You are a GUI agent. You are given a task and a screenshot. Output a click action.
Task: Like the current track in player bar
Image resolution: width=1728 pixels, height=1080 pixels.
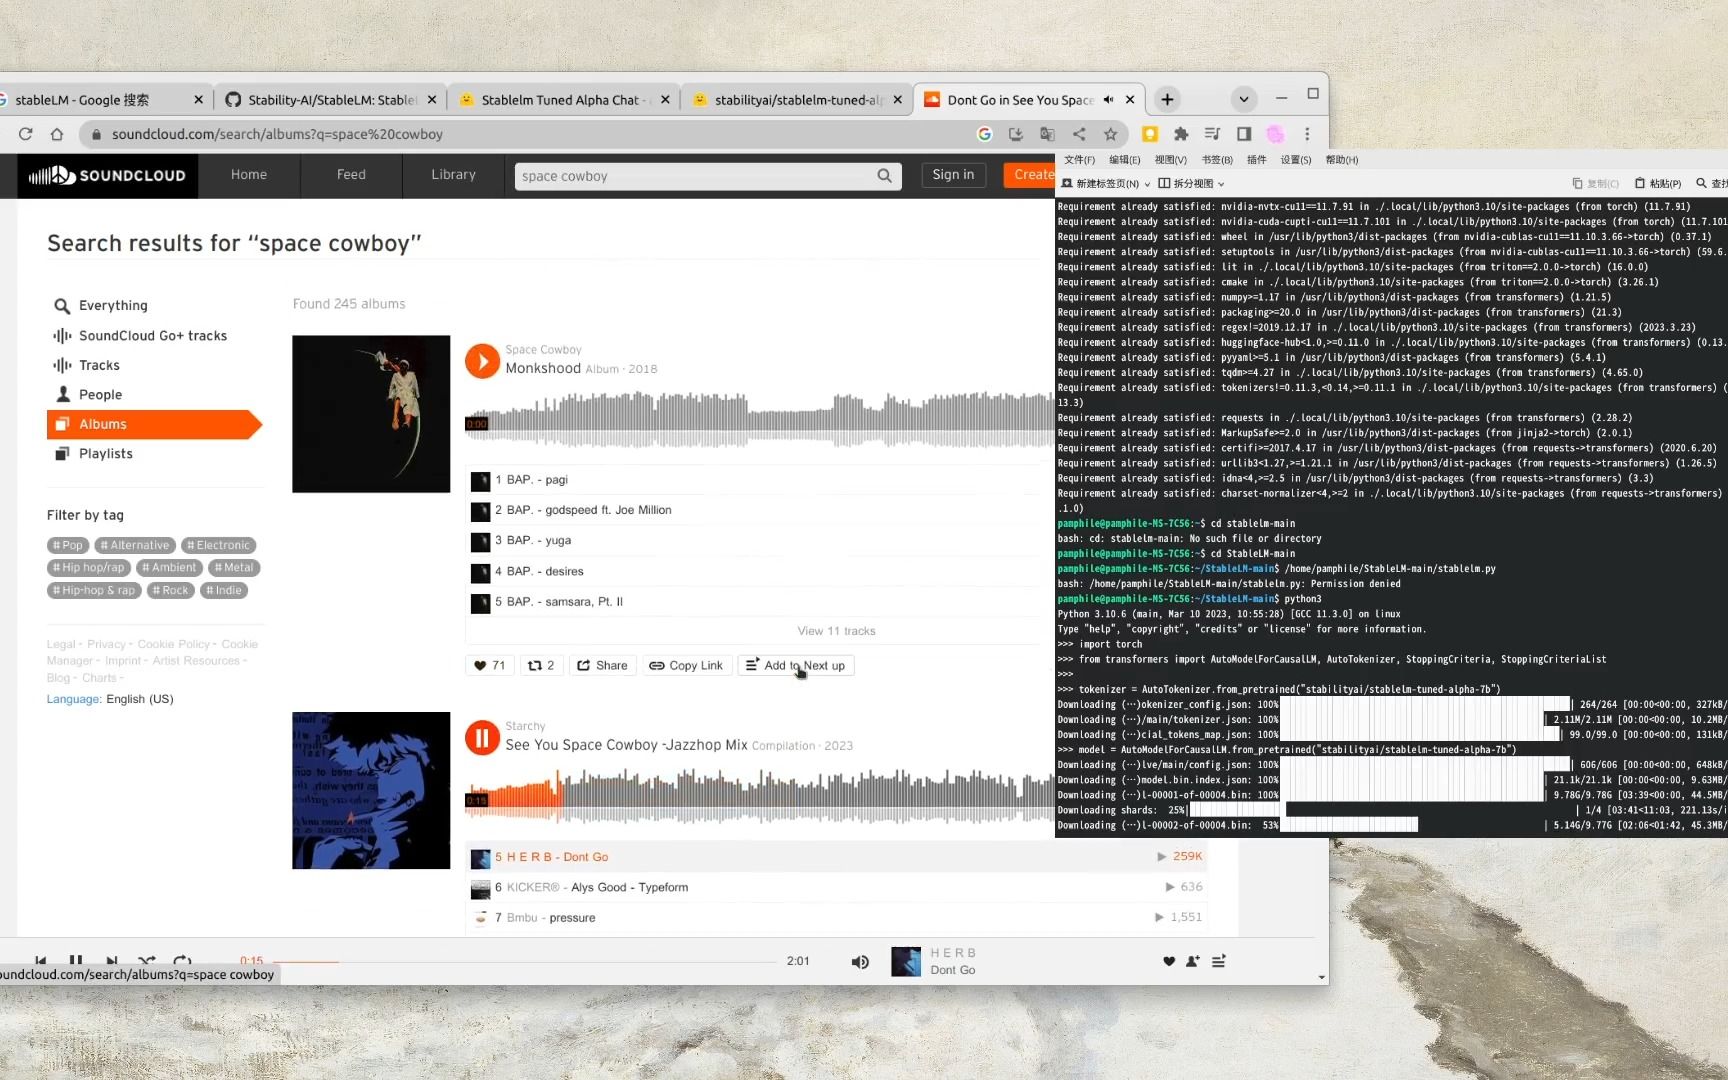coord(1168,962)
